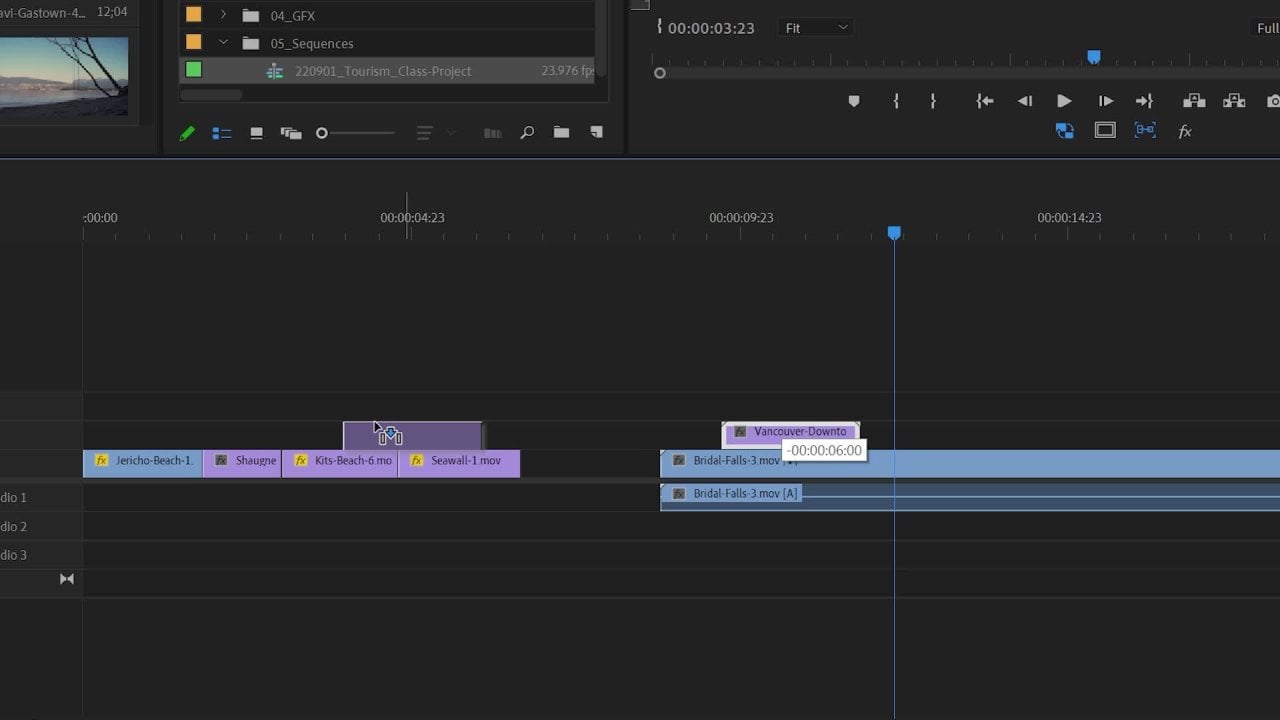Toggle safe margins overlay
Image resolution: width=1280 pixels, height=720 pixels.
(1105, 130)
